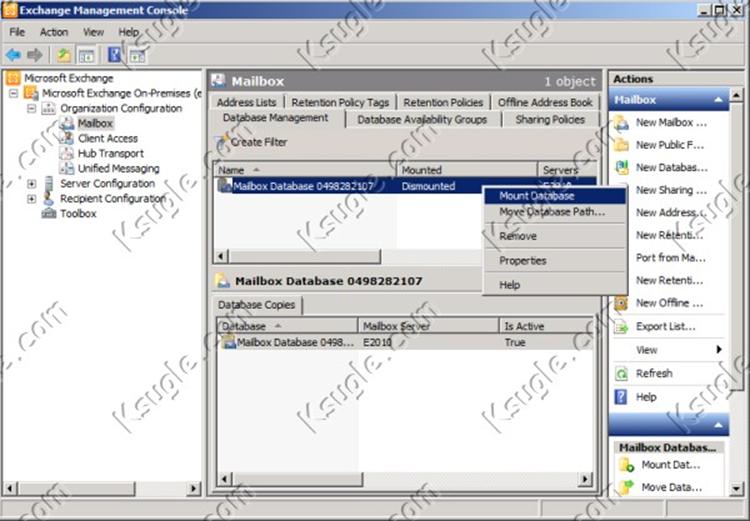Expand the Recipient Configuration node

point(32,199)
